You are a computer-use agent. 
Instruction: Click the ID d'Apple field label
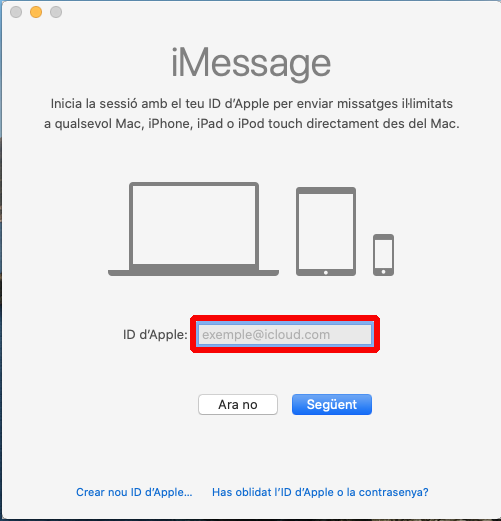[155, 334]
